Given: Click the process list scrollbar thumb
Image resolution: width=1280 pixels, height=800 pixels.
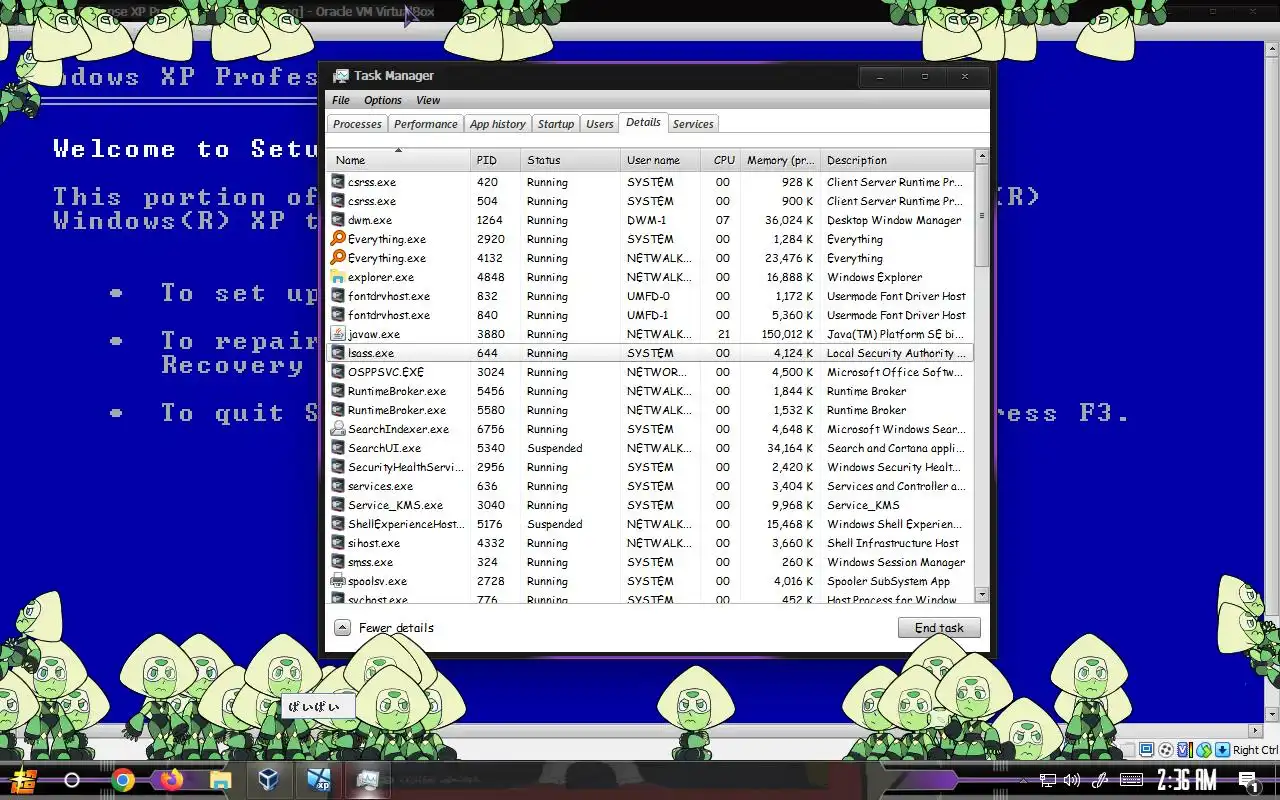Looking at the screenshot, I should pos(982,215).
